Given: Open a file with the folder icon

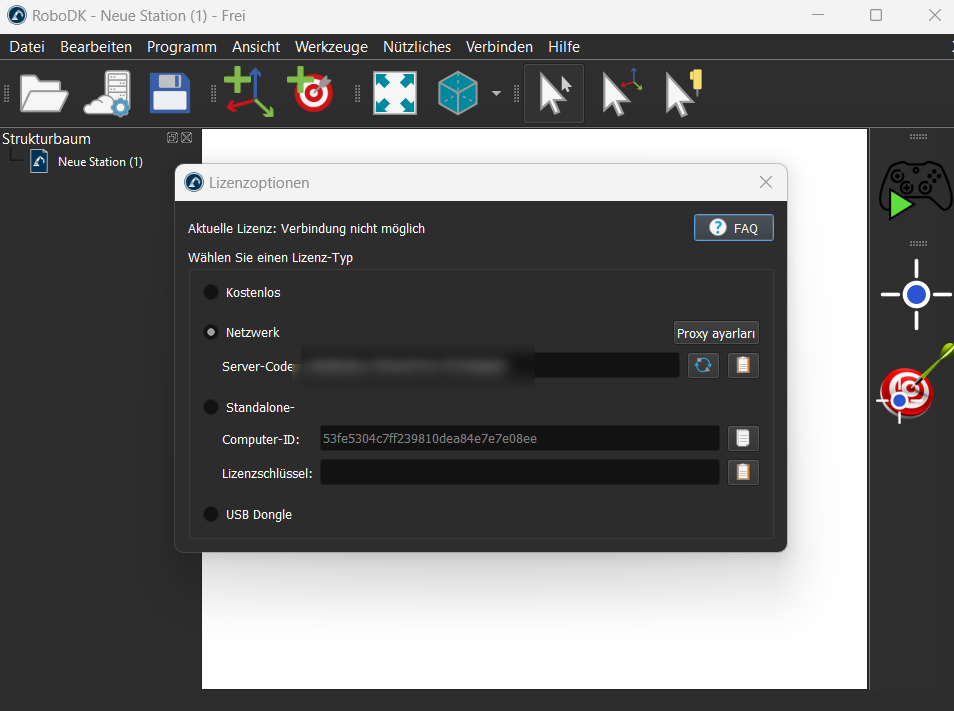Looking at the screenshot, I should tap(44, 94).
